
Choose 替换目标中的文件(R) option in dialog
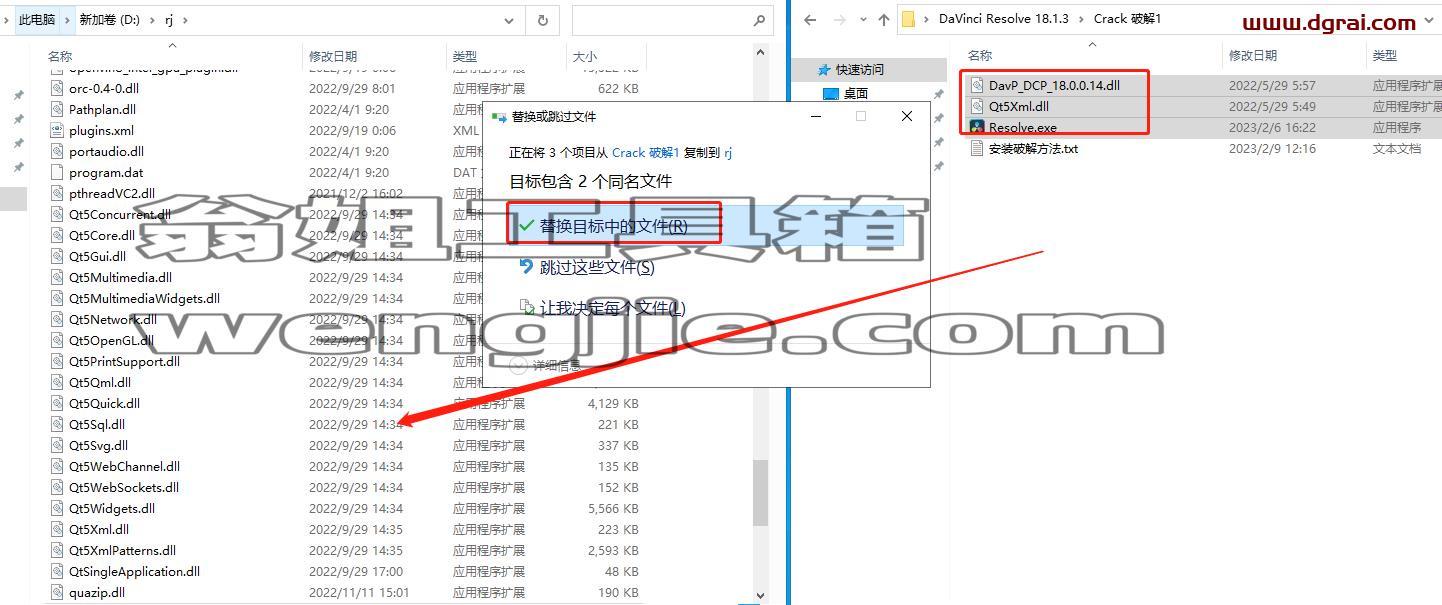pos(705,226)
